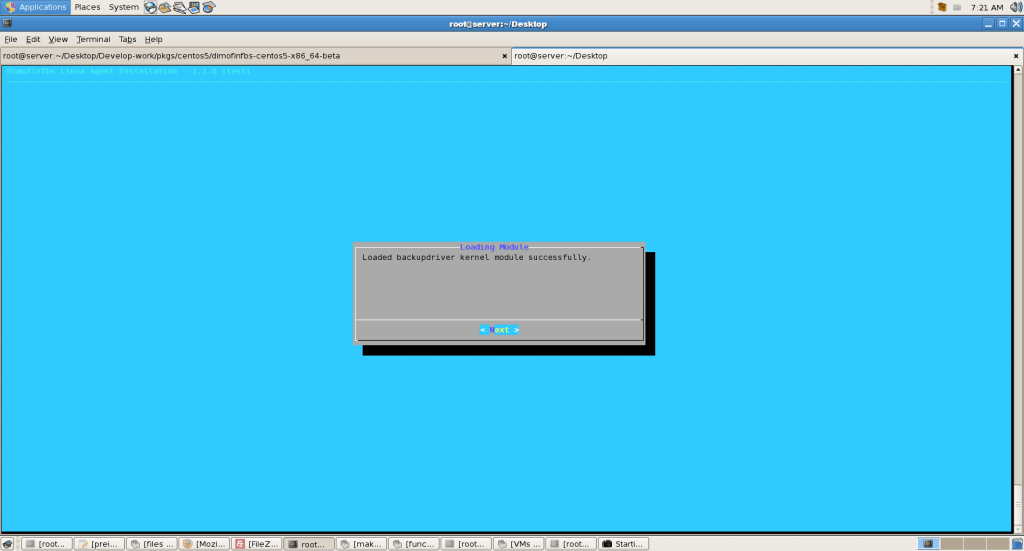This screenshot has height=551, width=1024.
Task: Switch to the [files ... taskbar window
Action: click(x=152, y=544)
